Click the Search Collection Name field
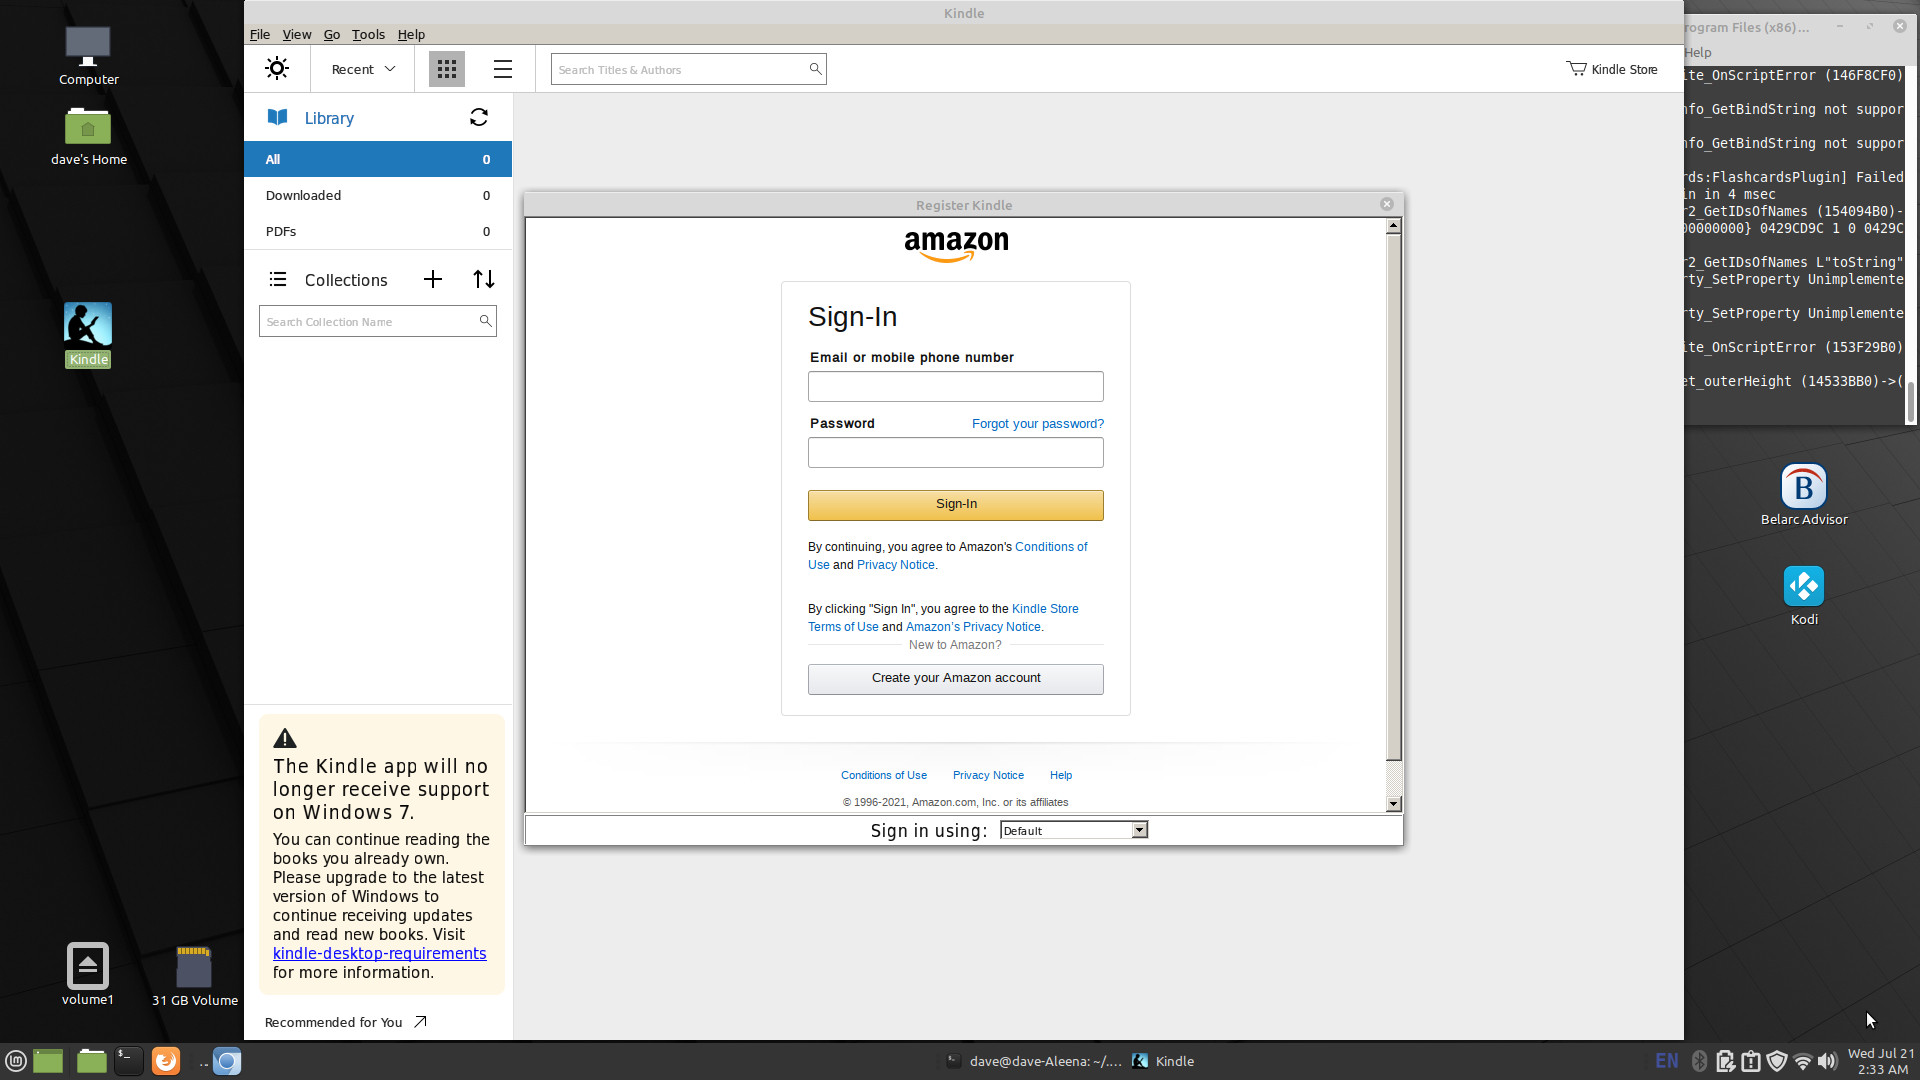 [x=378, y=321]
